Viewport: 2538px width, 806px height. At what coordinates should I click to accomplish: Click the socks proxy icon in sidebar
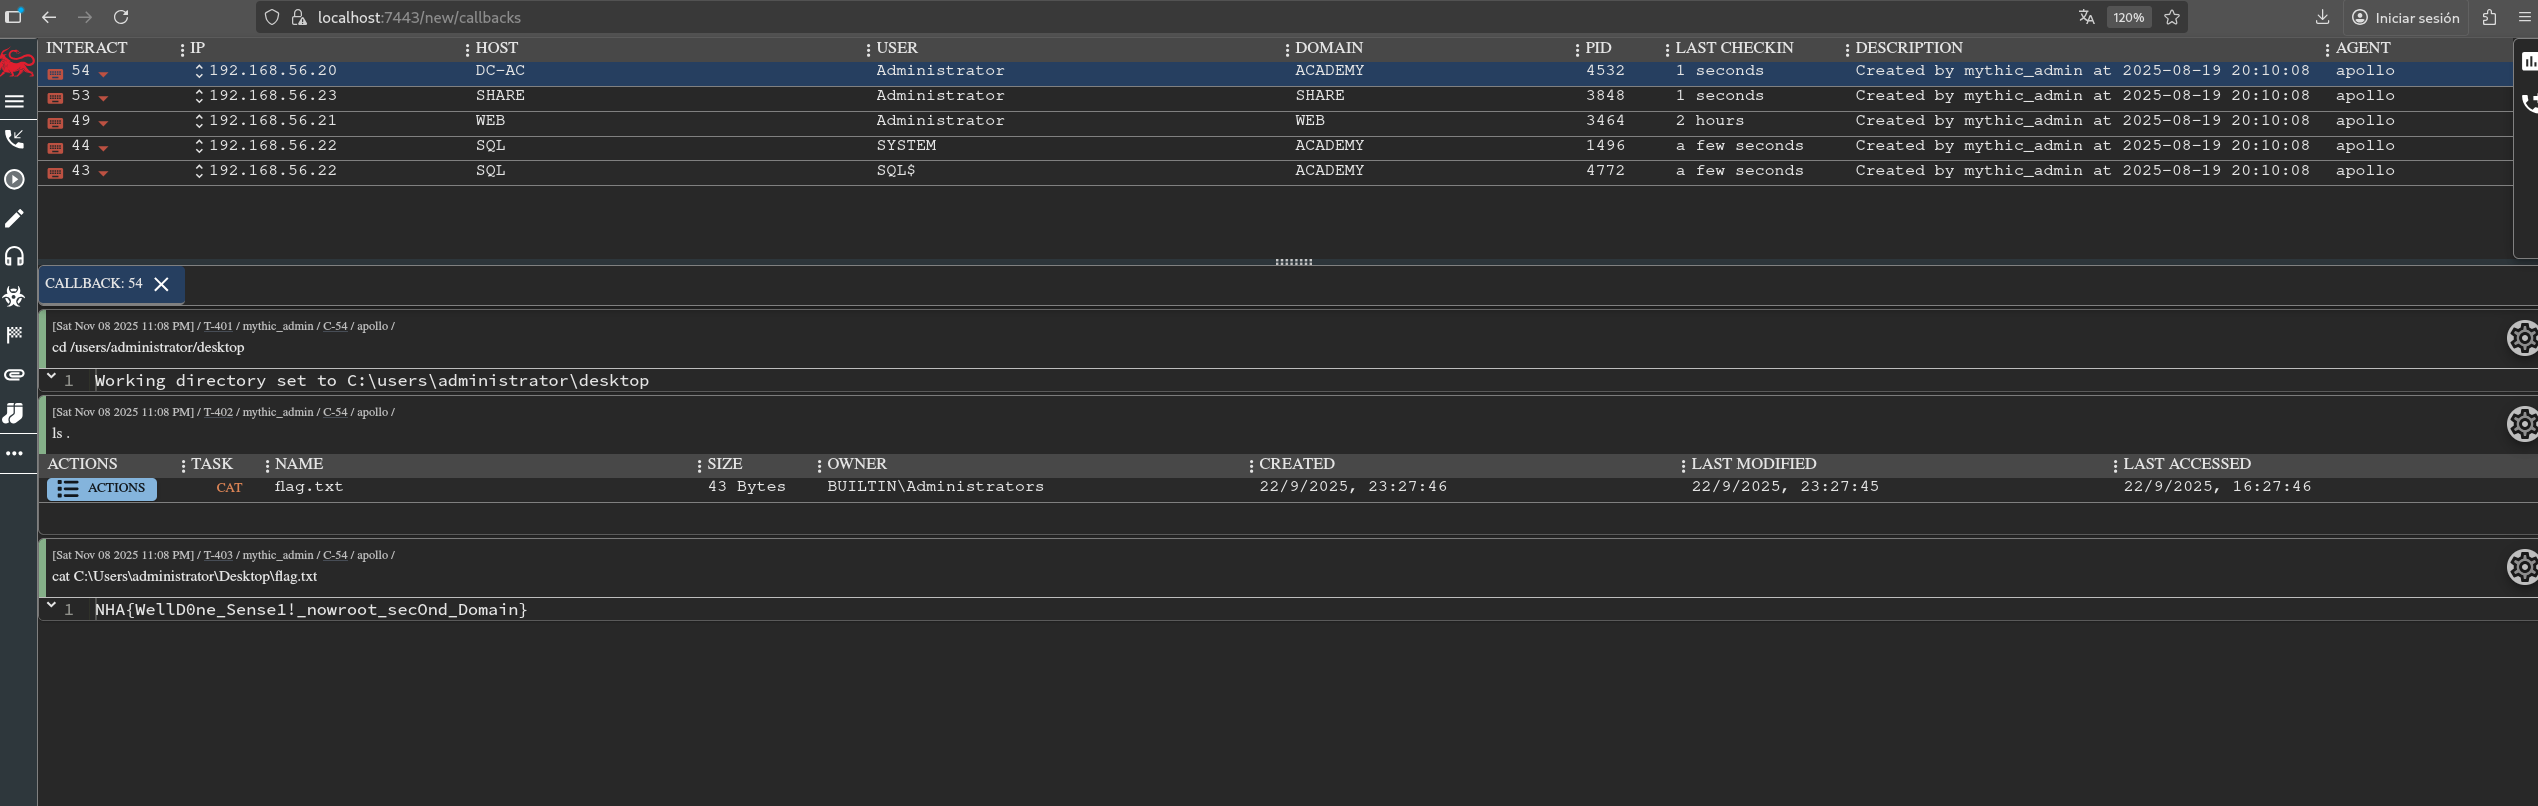click(14, 413)
